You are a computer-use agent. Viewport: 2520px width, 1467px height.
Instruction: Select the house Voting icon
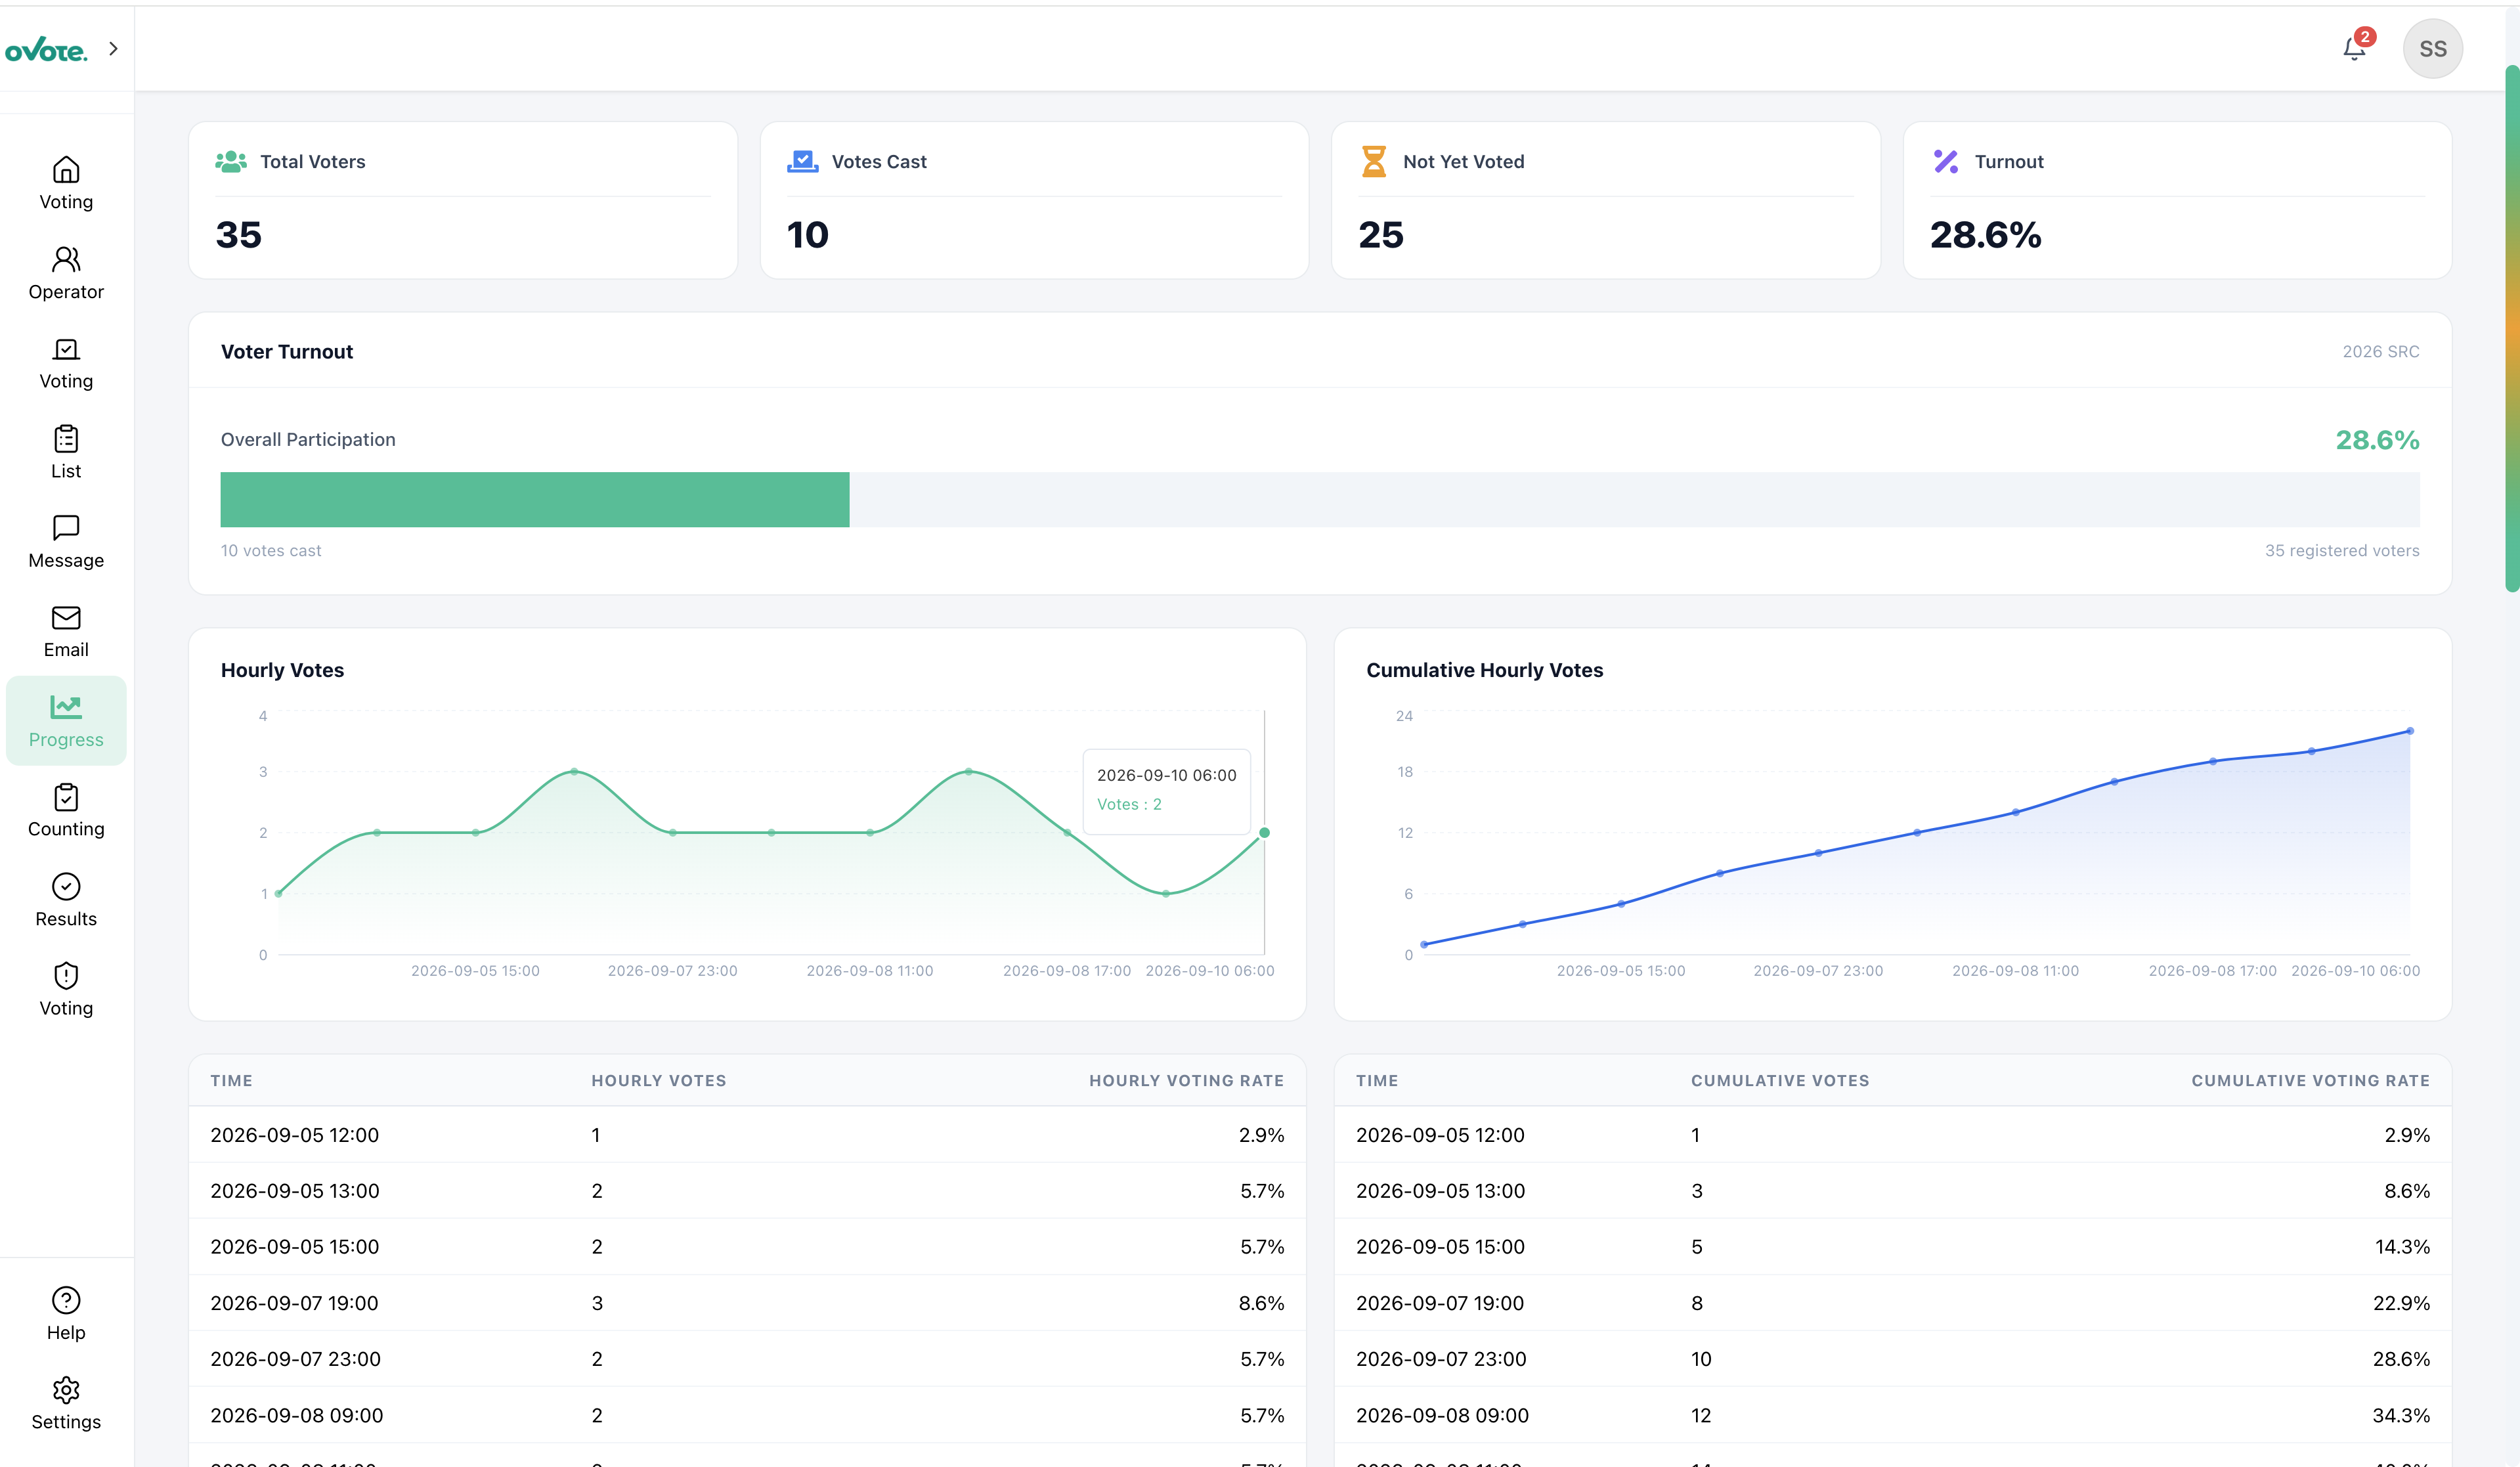66,170
